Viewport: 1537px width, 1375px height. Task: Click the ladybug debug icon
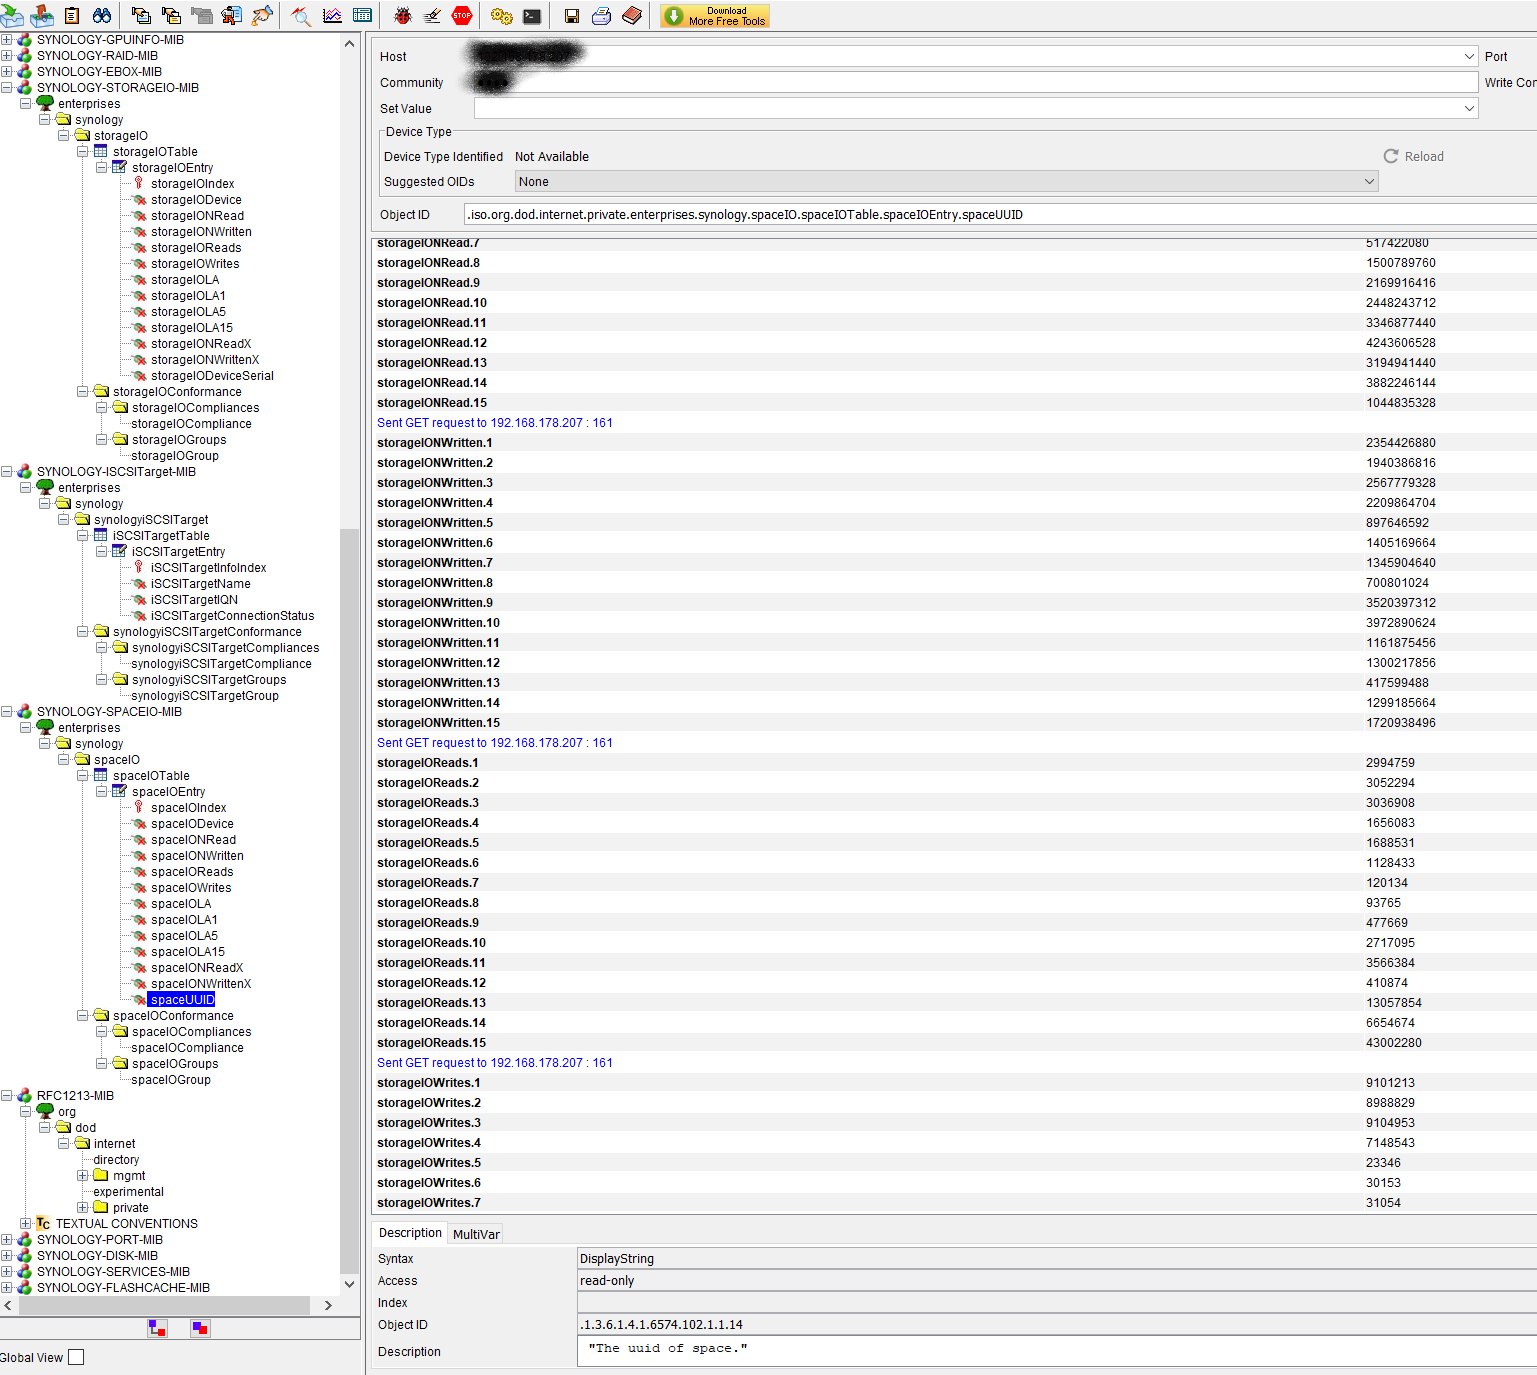pos(403,16)
